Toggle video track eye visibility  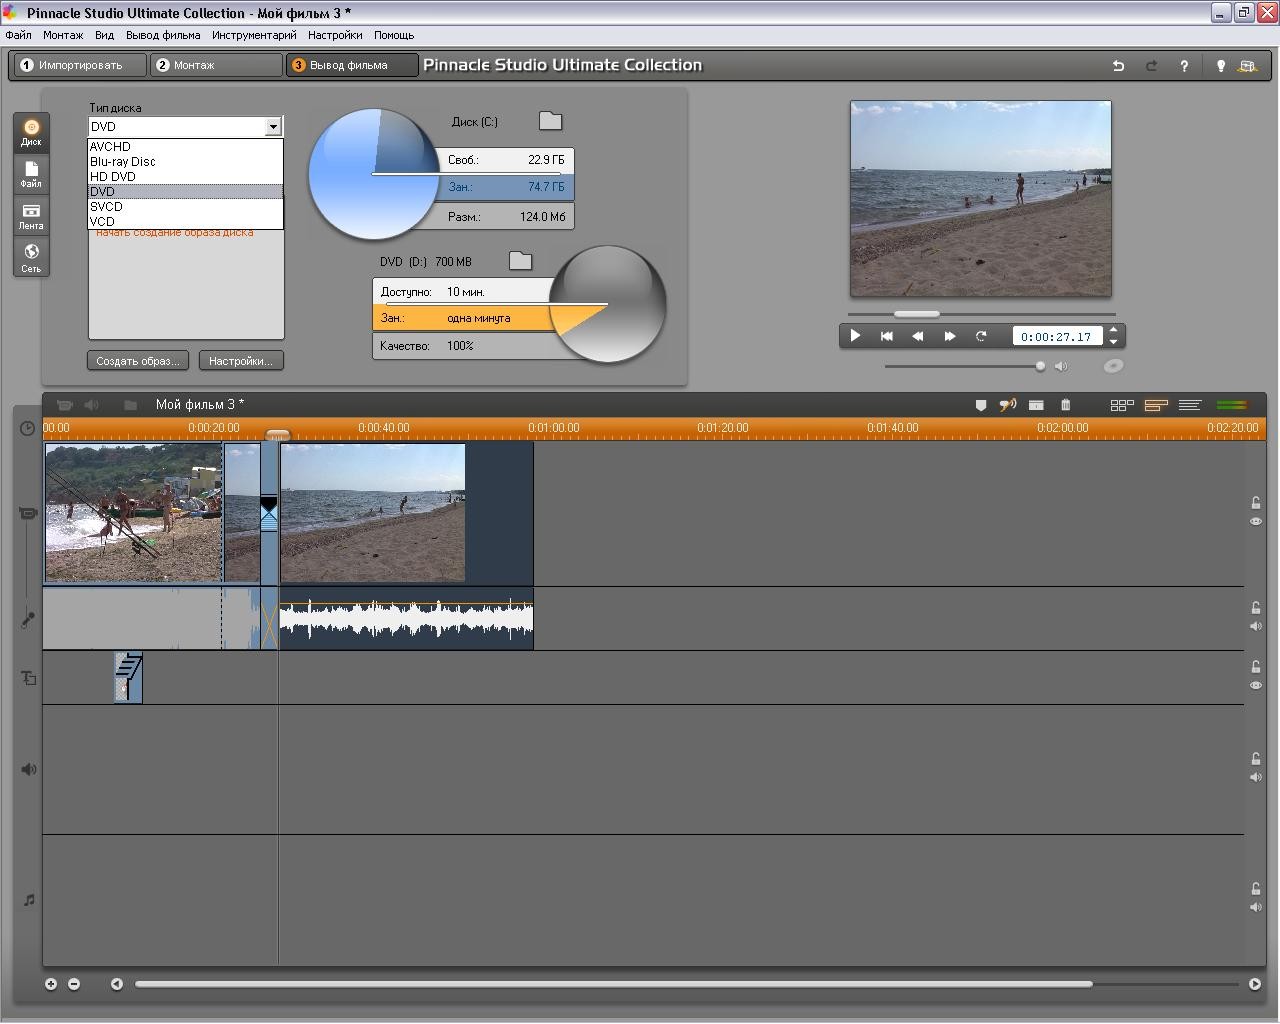coord(1256,522)
